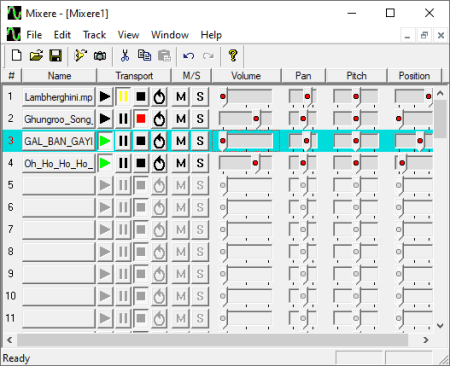Click the Ghungroo_Song track name button
This screenshot has height=366, width=450.
coord(59,119)
